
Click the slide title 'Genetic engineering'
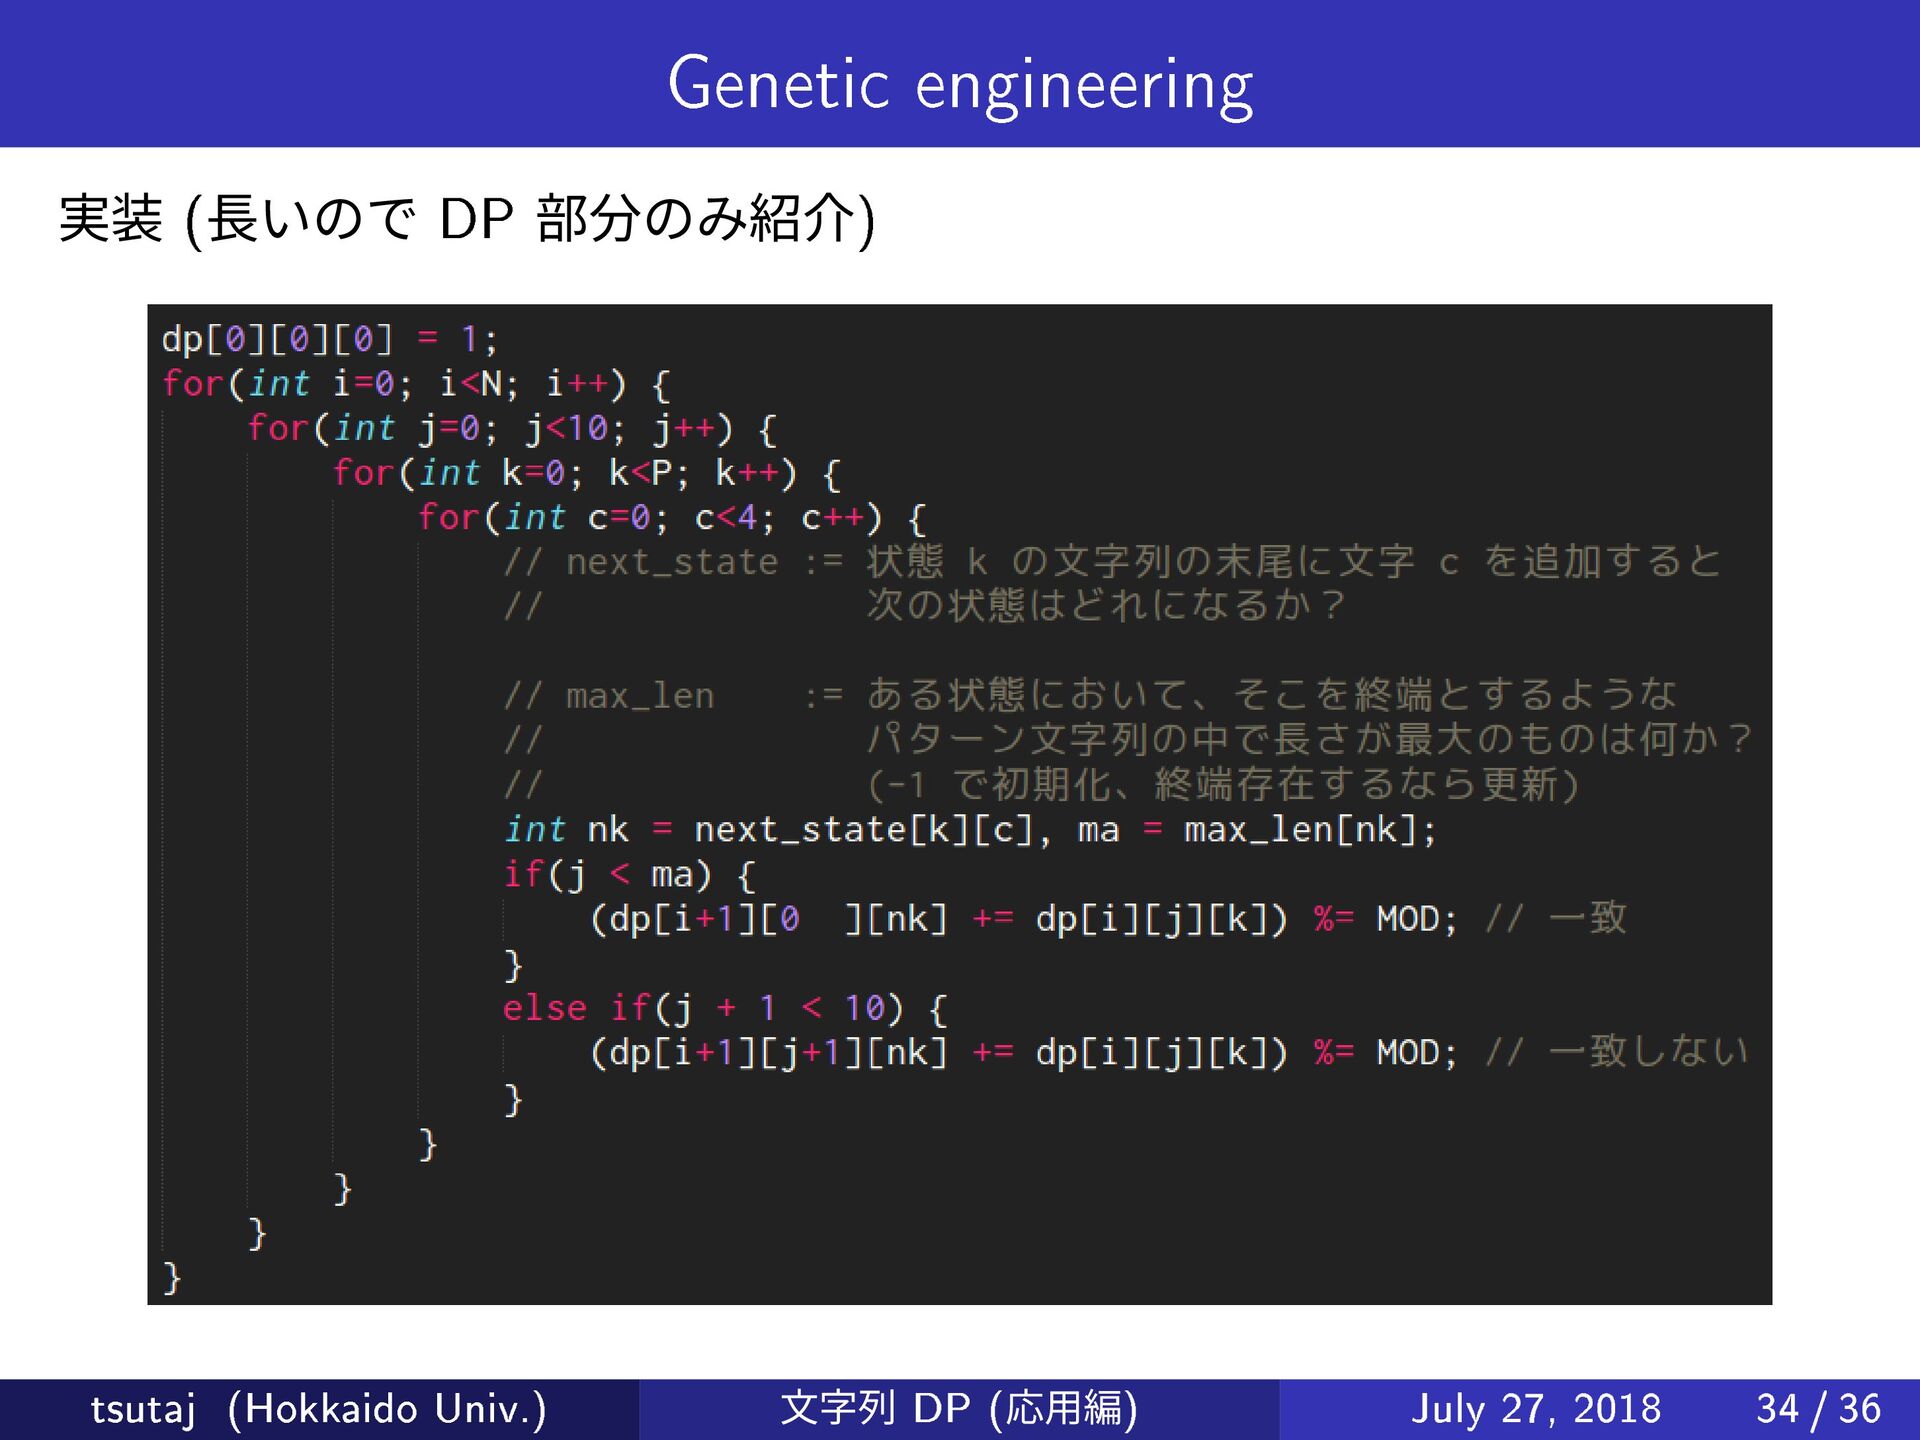coord(959,84)
